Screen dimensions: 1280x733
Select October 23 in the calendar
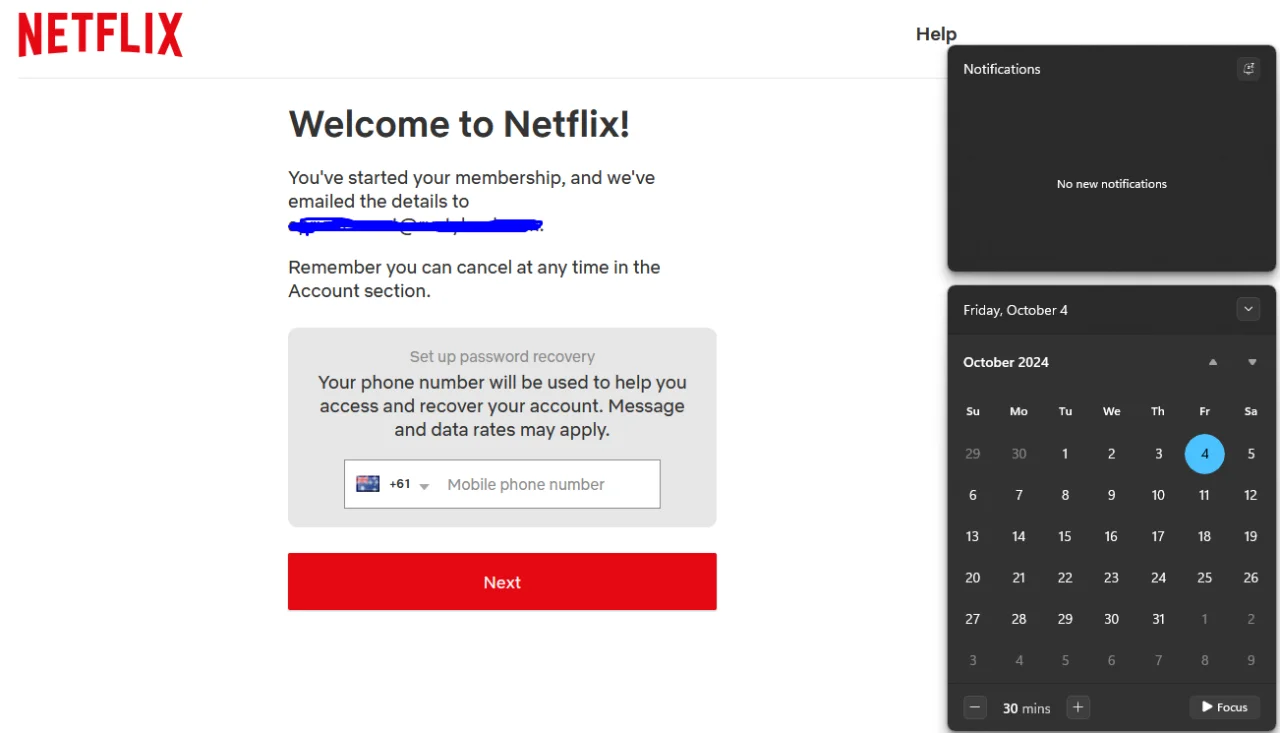click(1111, 578)
